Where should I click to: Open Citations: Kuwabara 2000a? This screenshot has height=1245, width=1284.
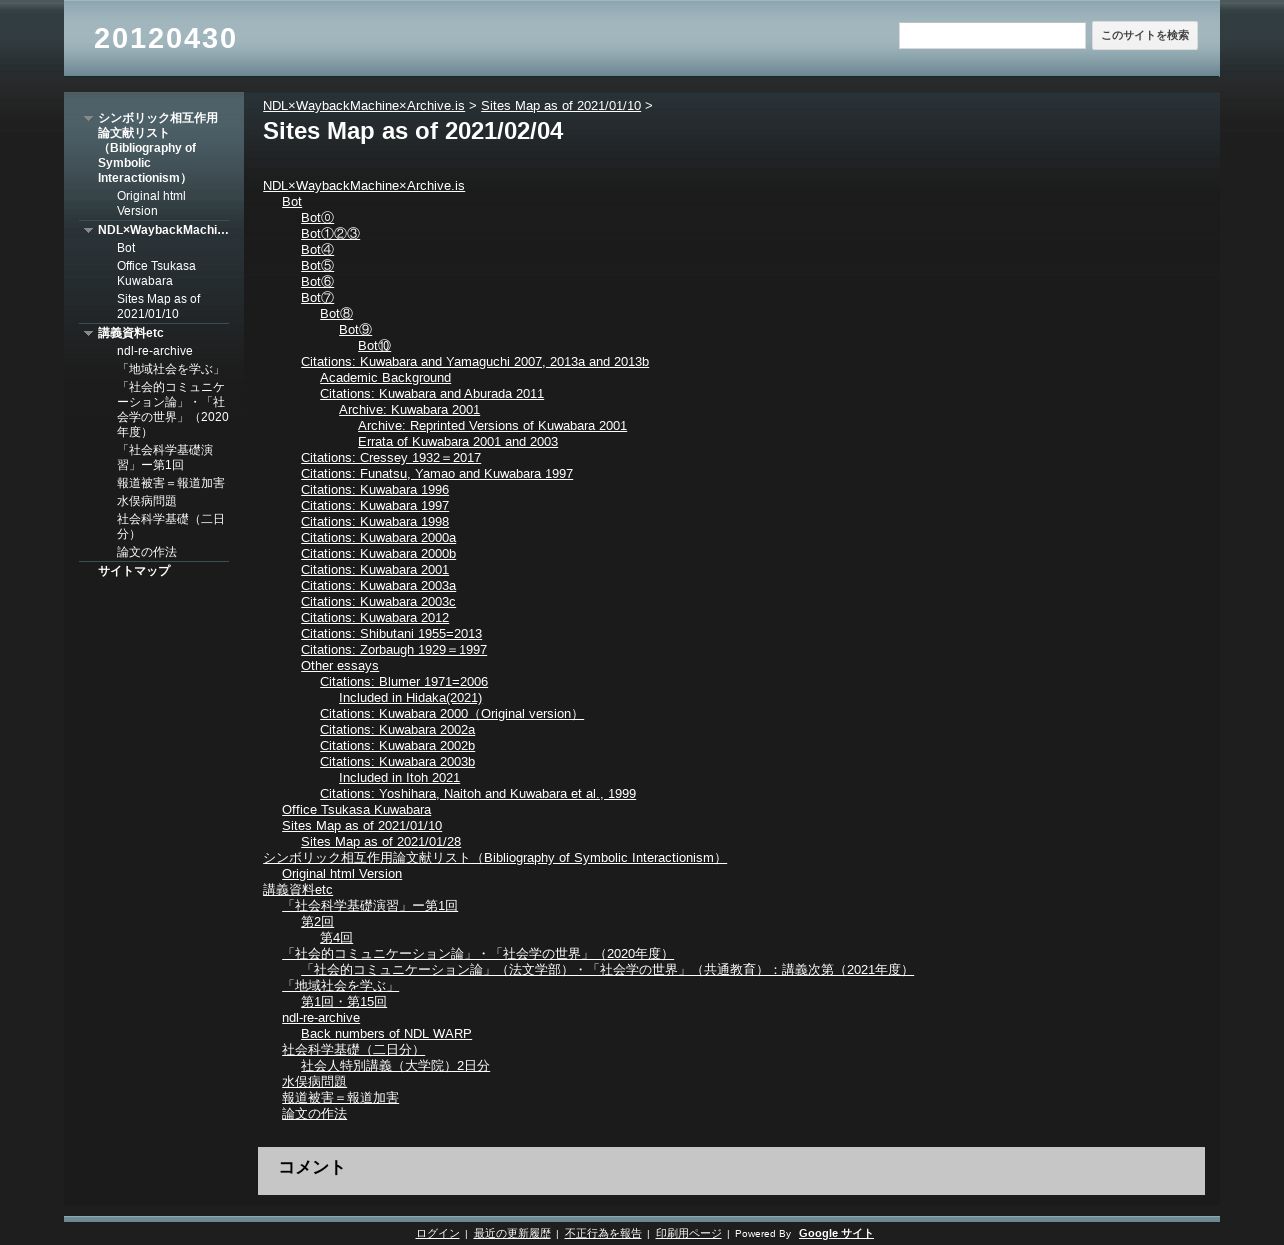click(378, 537)
